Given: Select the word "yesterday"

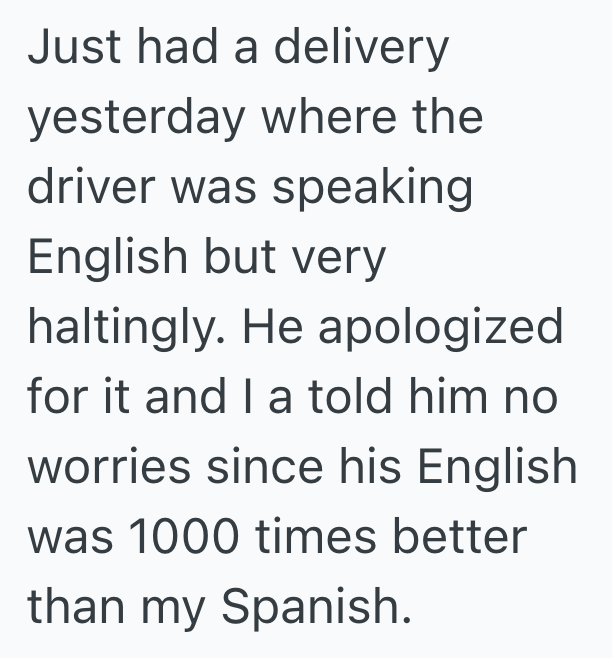Looking at the screenshot, I should tap(136, 120).
